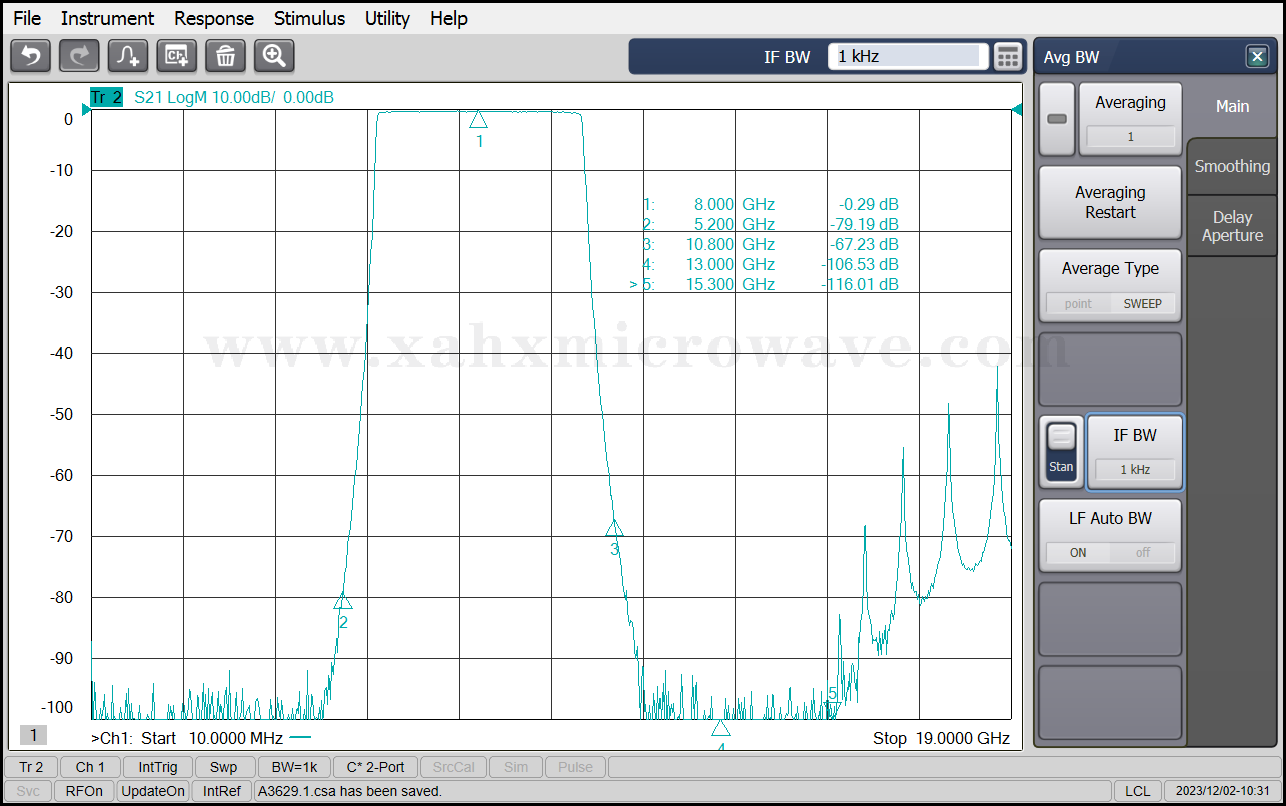Click the magnifier zoom icon

point(274,56)
